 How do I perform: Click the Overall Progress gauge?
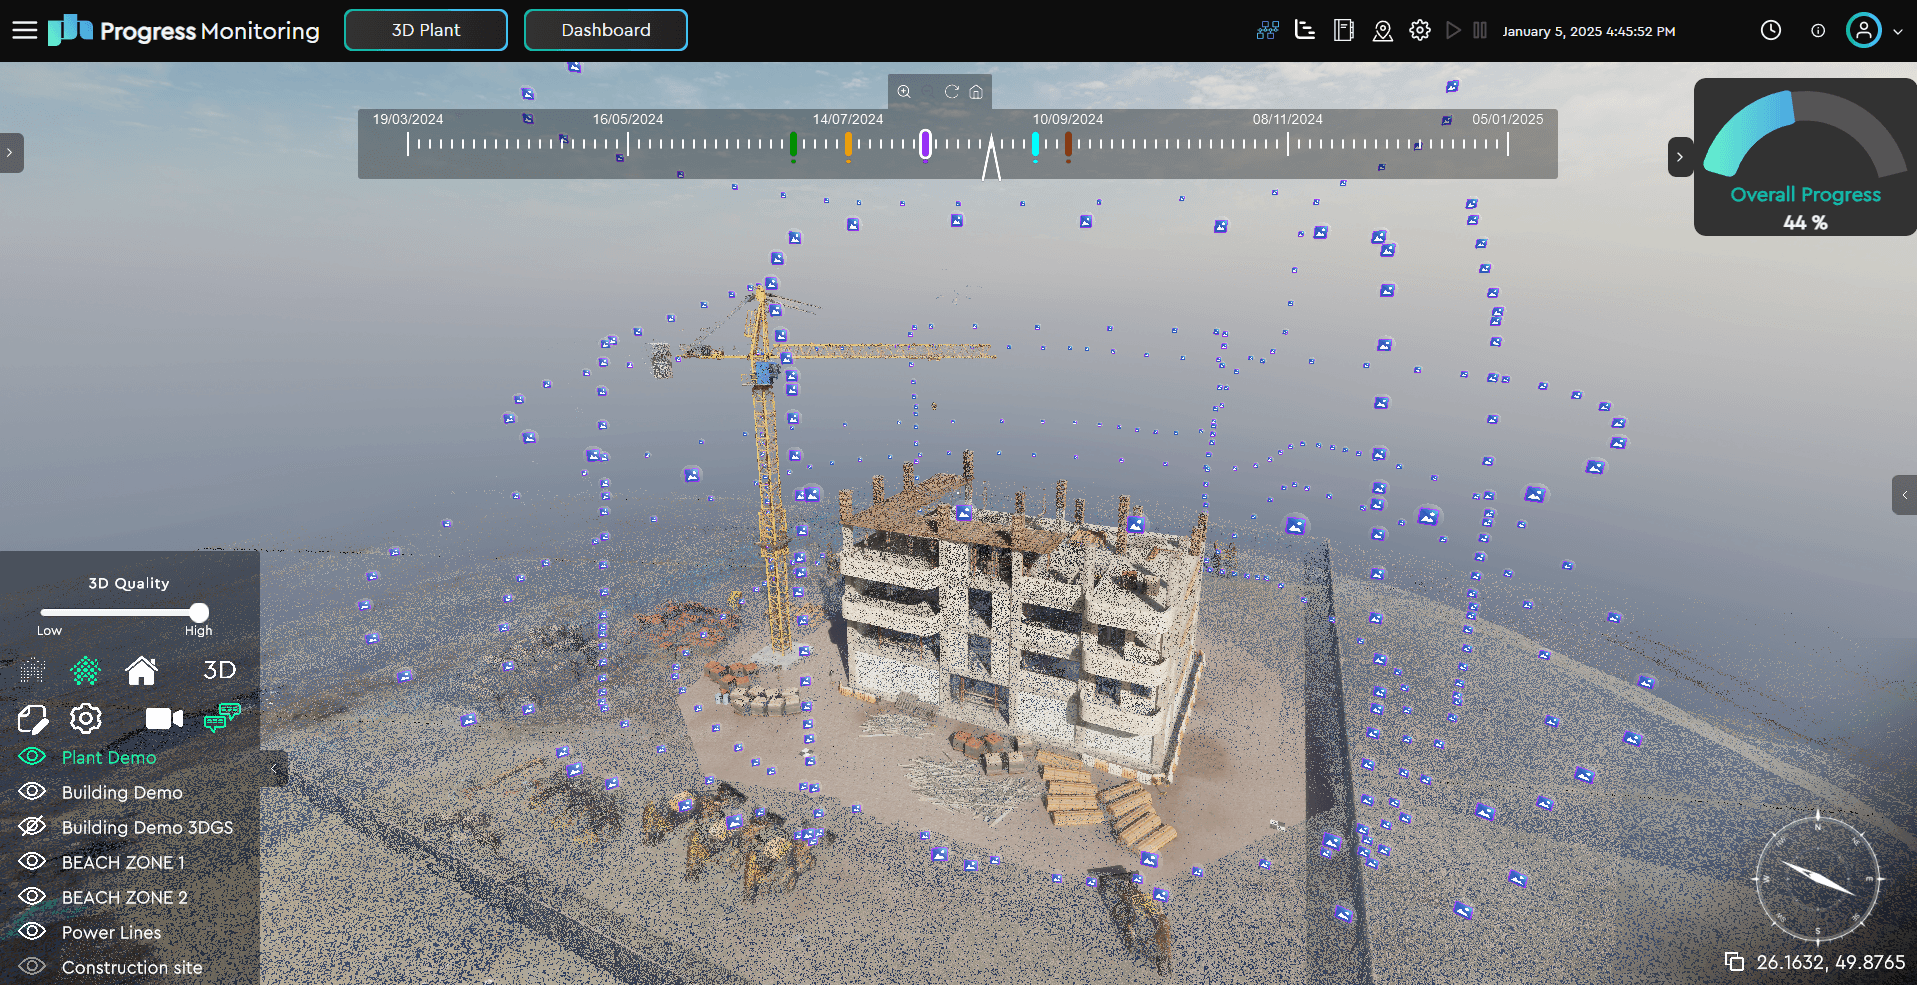[x=1805, y=135]
